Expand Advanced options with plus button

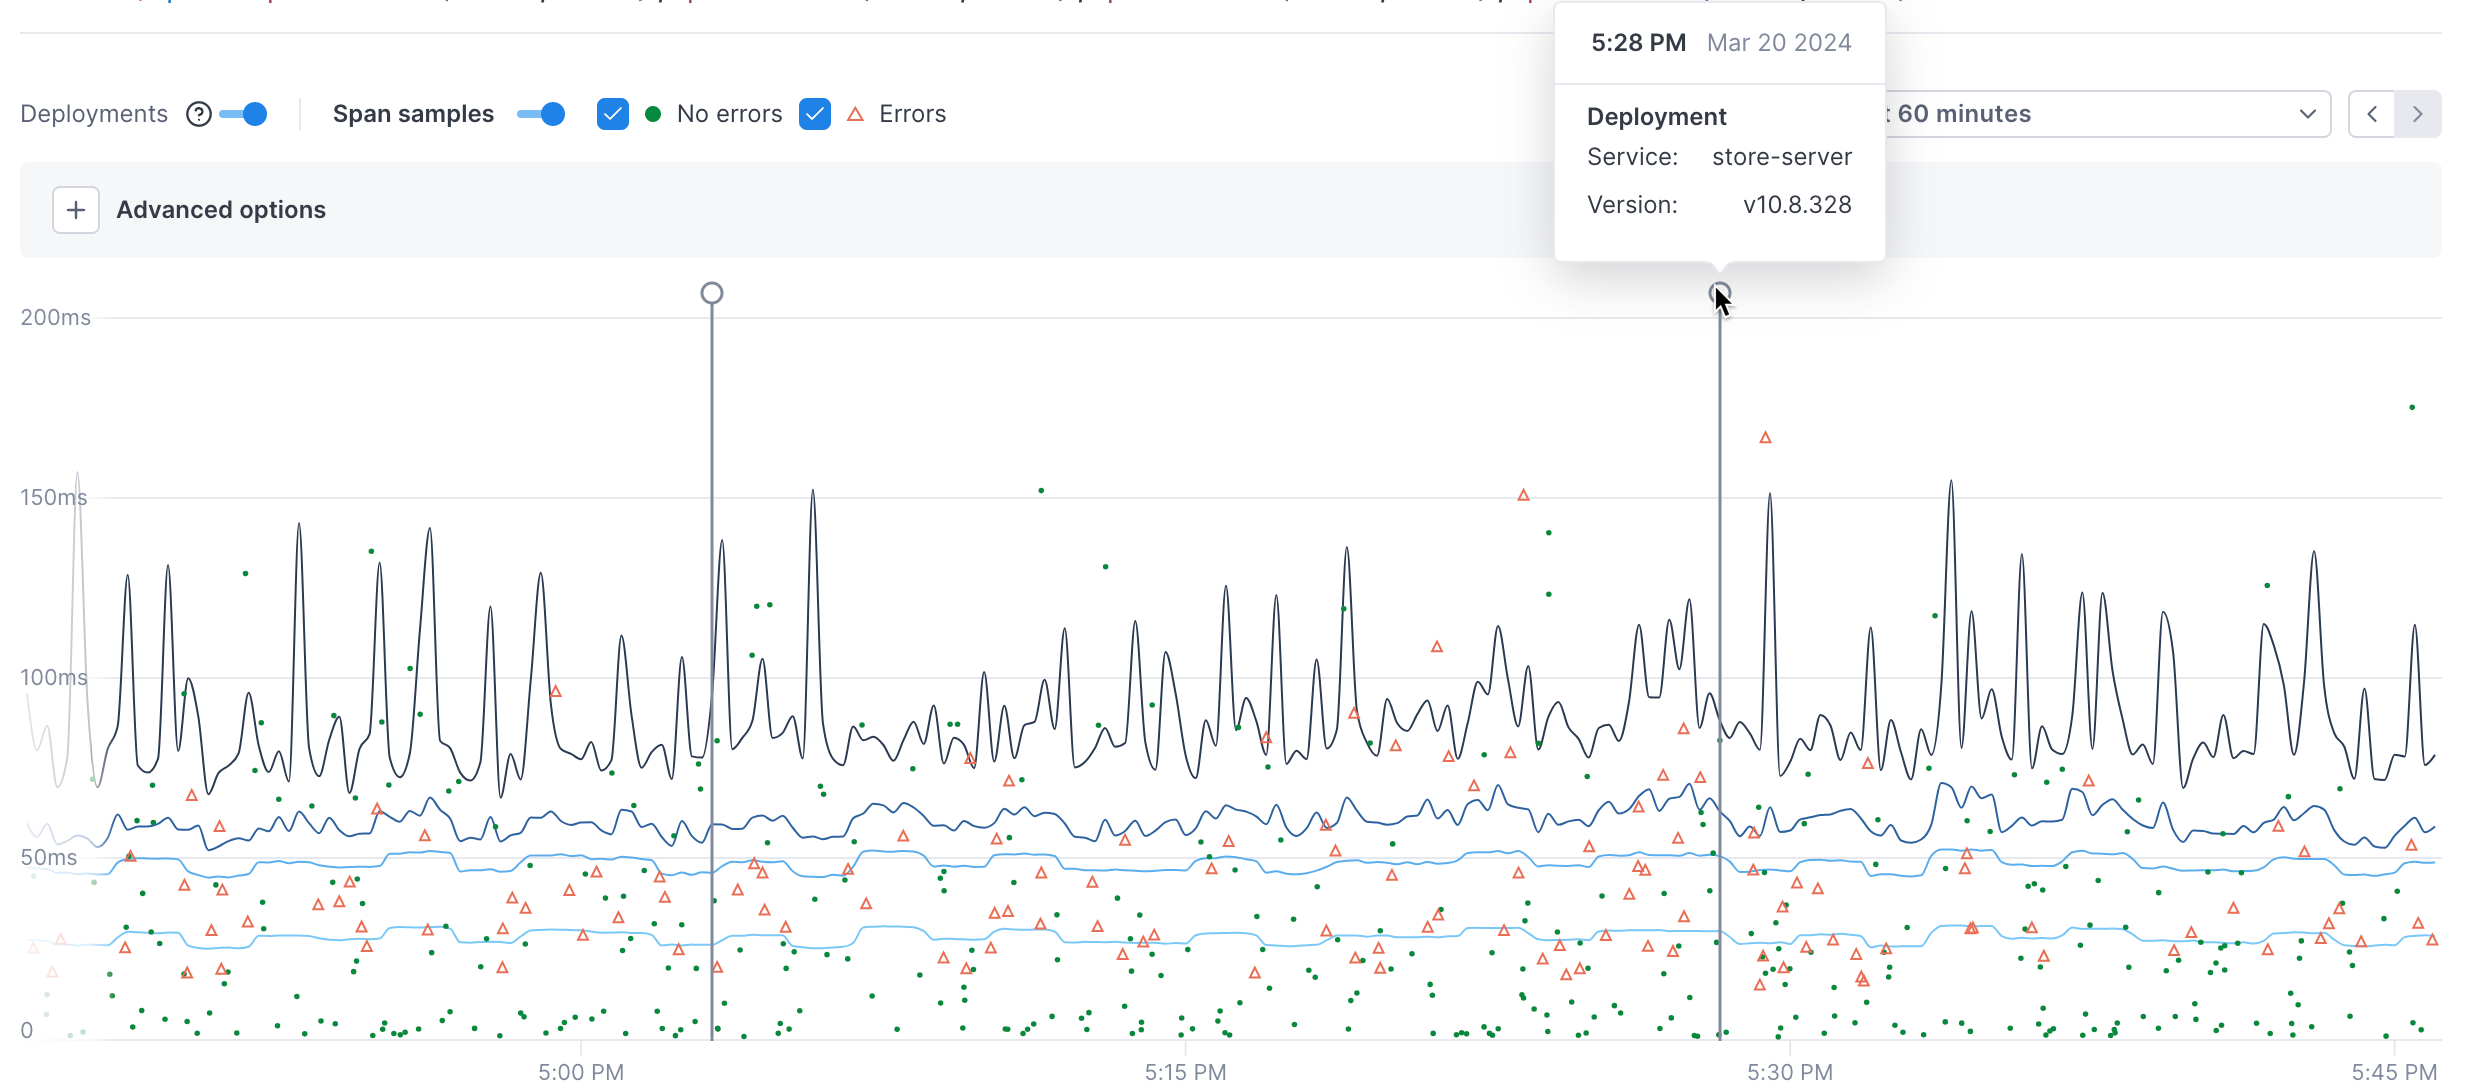coord(76,210)
